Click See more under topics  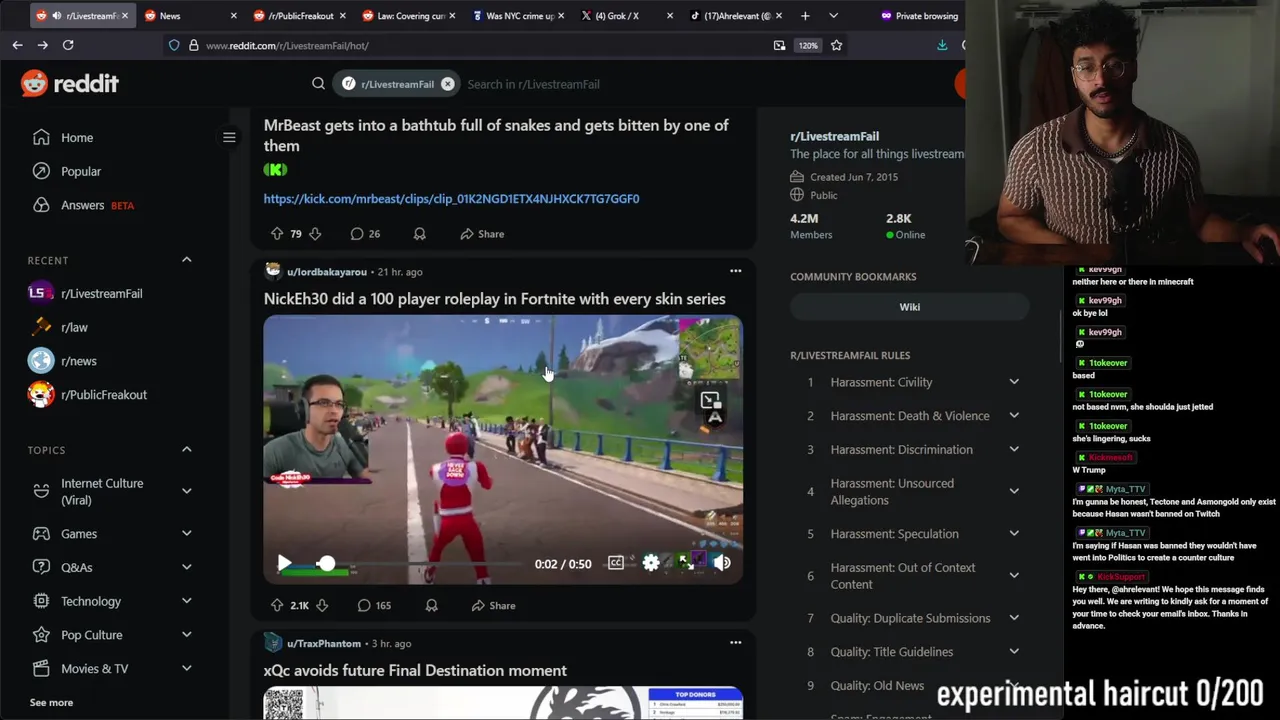tap(51, 702)
